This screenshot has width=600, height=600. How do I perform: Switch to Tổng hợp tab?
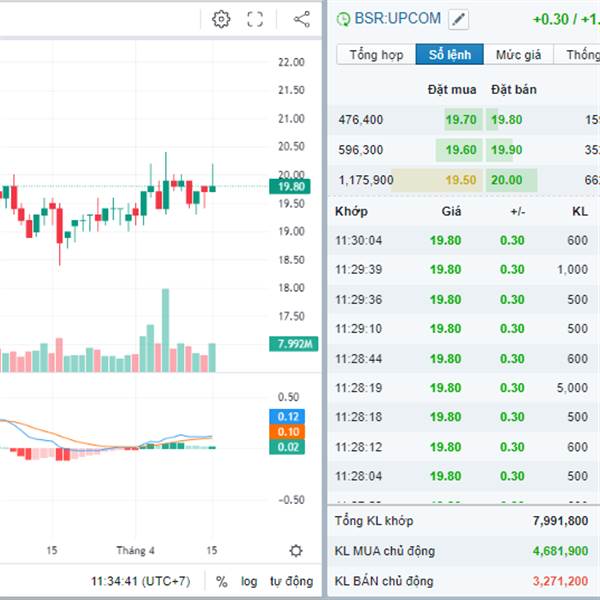coord(376,55)
